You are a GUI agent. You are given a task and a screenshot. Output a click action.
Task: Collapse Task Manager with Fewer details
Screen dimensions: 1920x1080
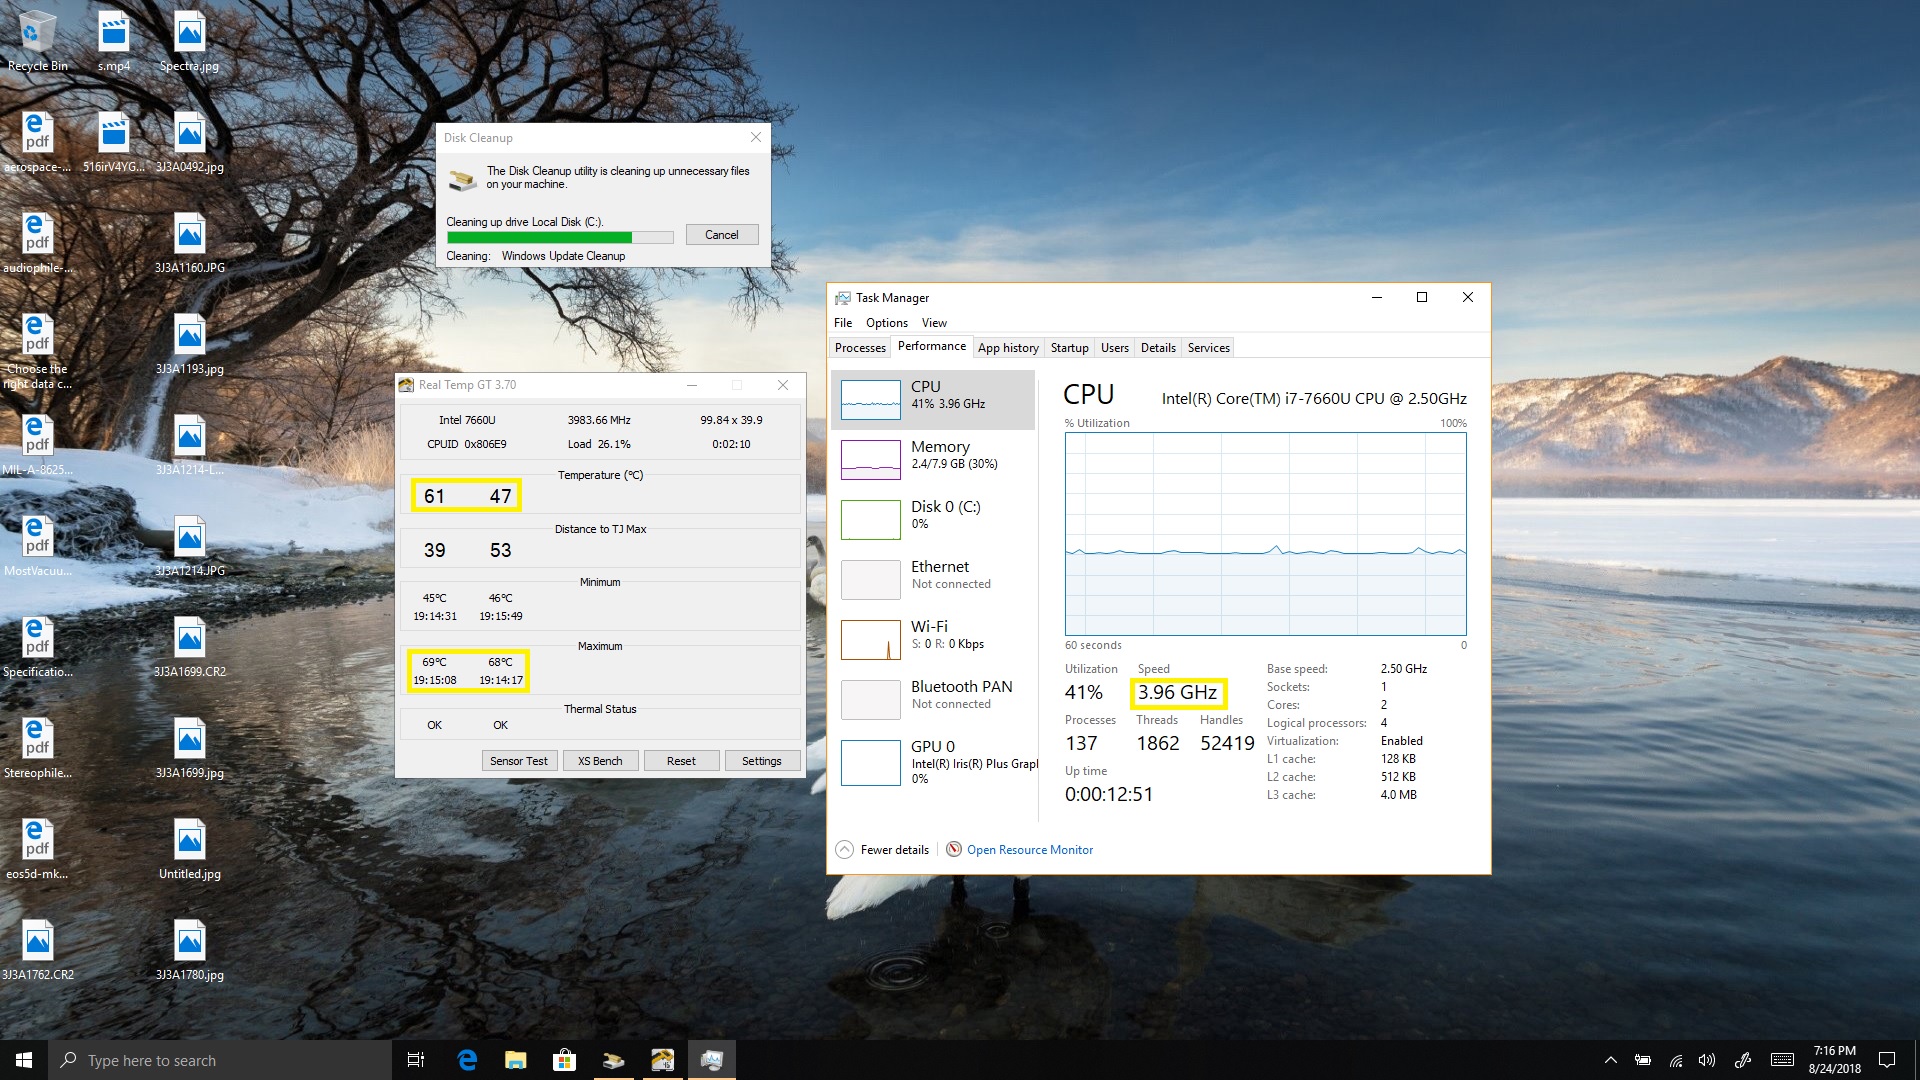(x=883, y=850)
